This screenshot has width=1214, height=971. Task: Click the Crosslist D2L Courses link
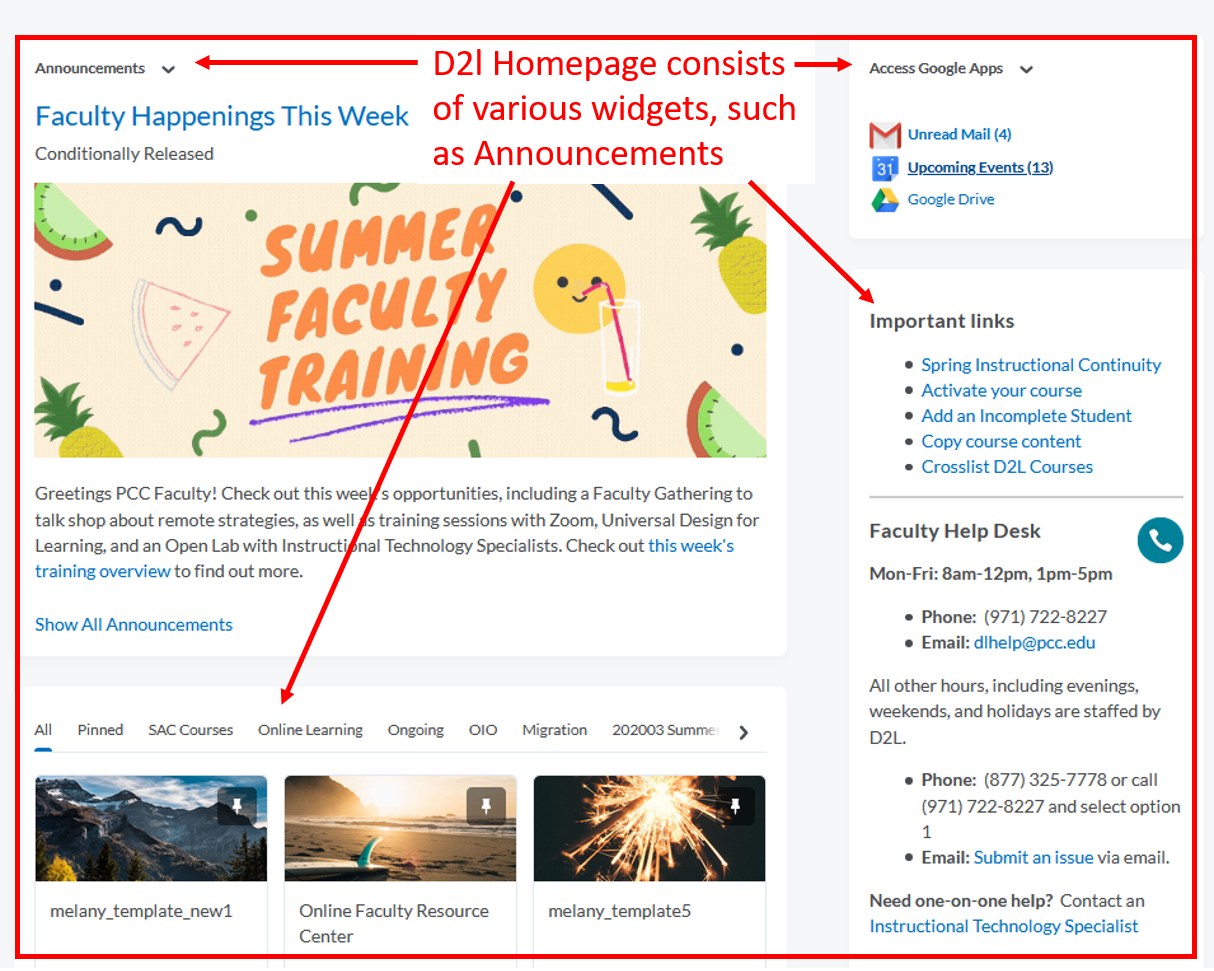[x=1007, y=466]
